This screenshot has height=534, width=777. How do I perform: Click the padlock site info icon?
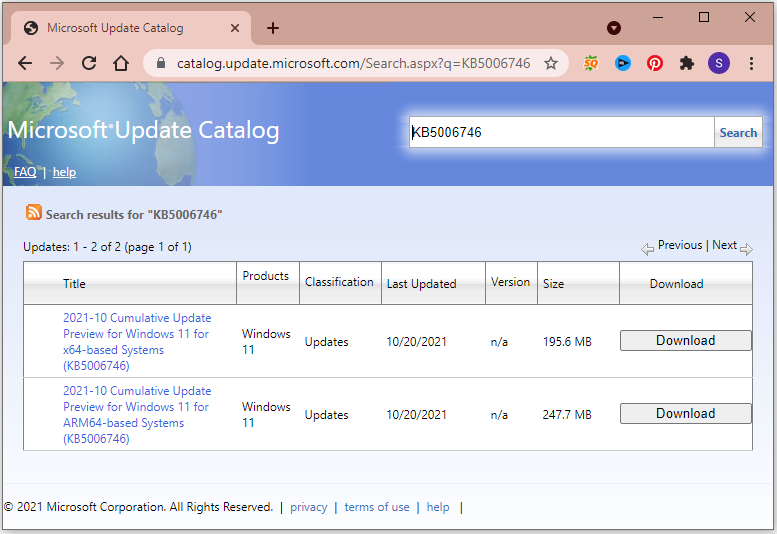(x=161, y=63)
